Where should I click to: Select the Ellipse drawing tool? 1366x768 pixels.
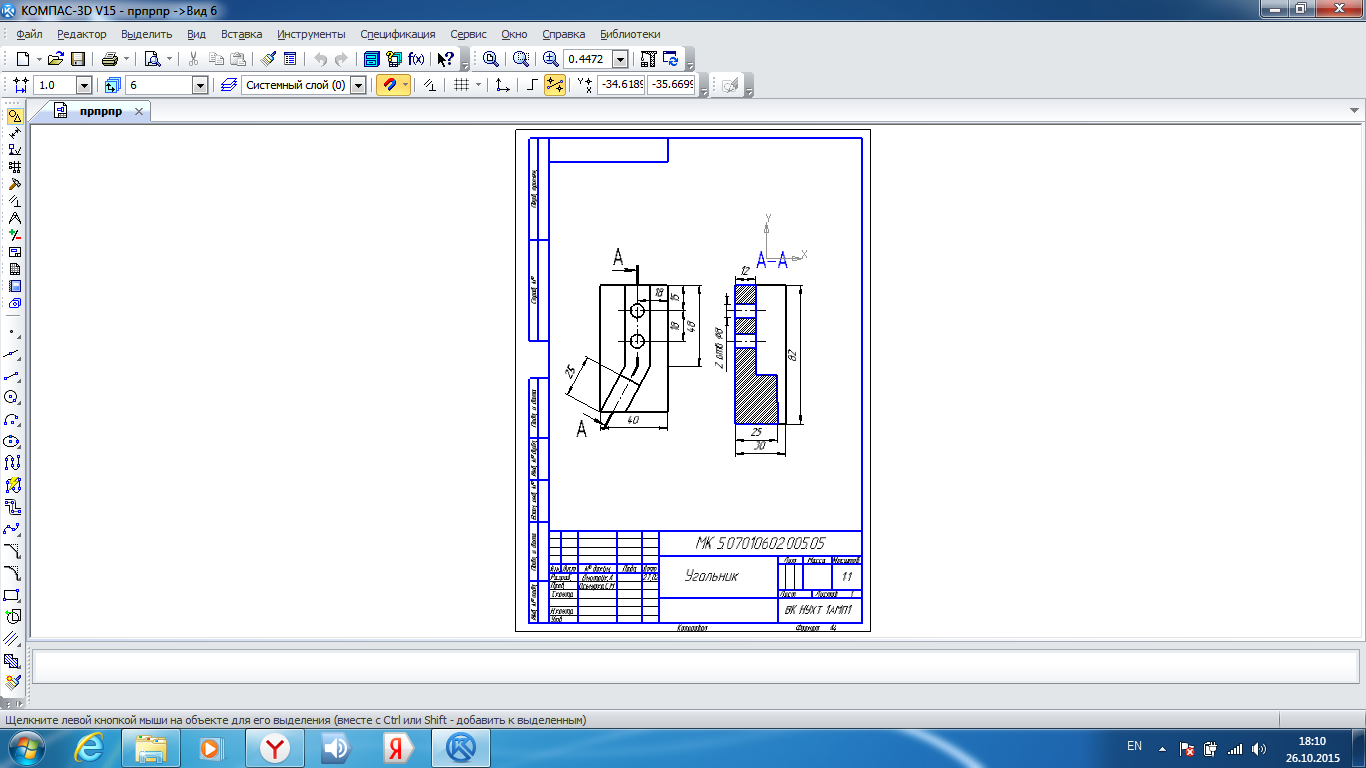click(x=13, y=441)
